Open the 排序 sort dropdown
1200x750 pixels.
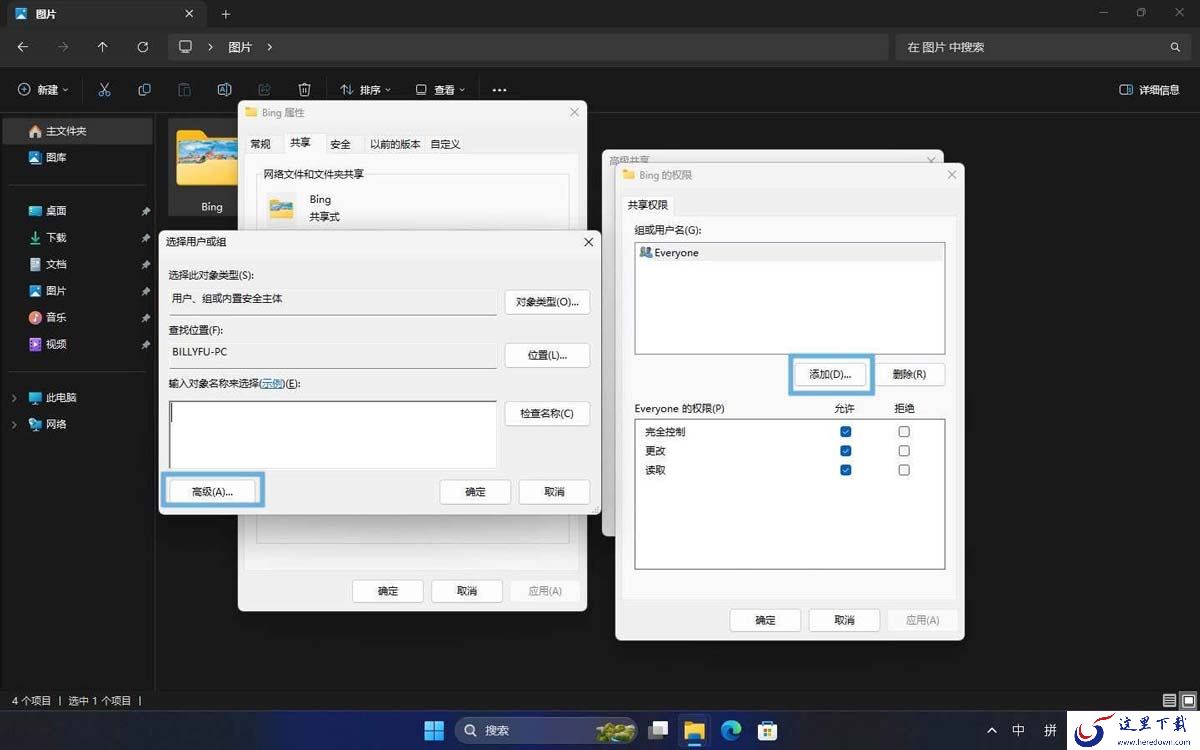click(x=365, y=90)
